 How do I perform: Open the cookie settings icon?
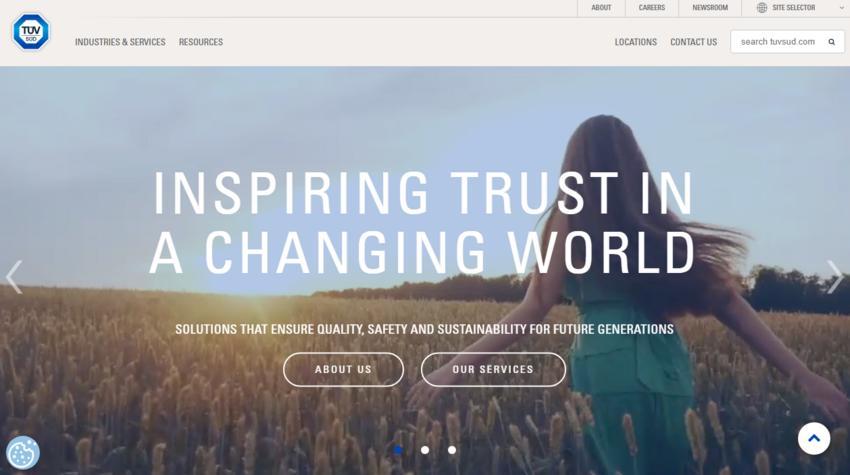pos(23,452)
